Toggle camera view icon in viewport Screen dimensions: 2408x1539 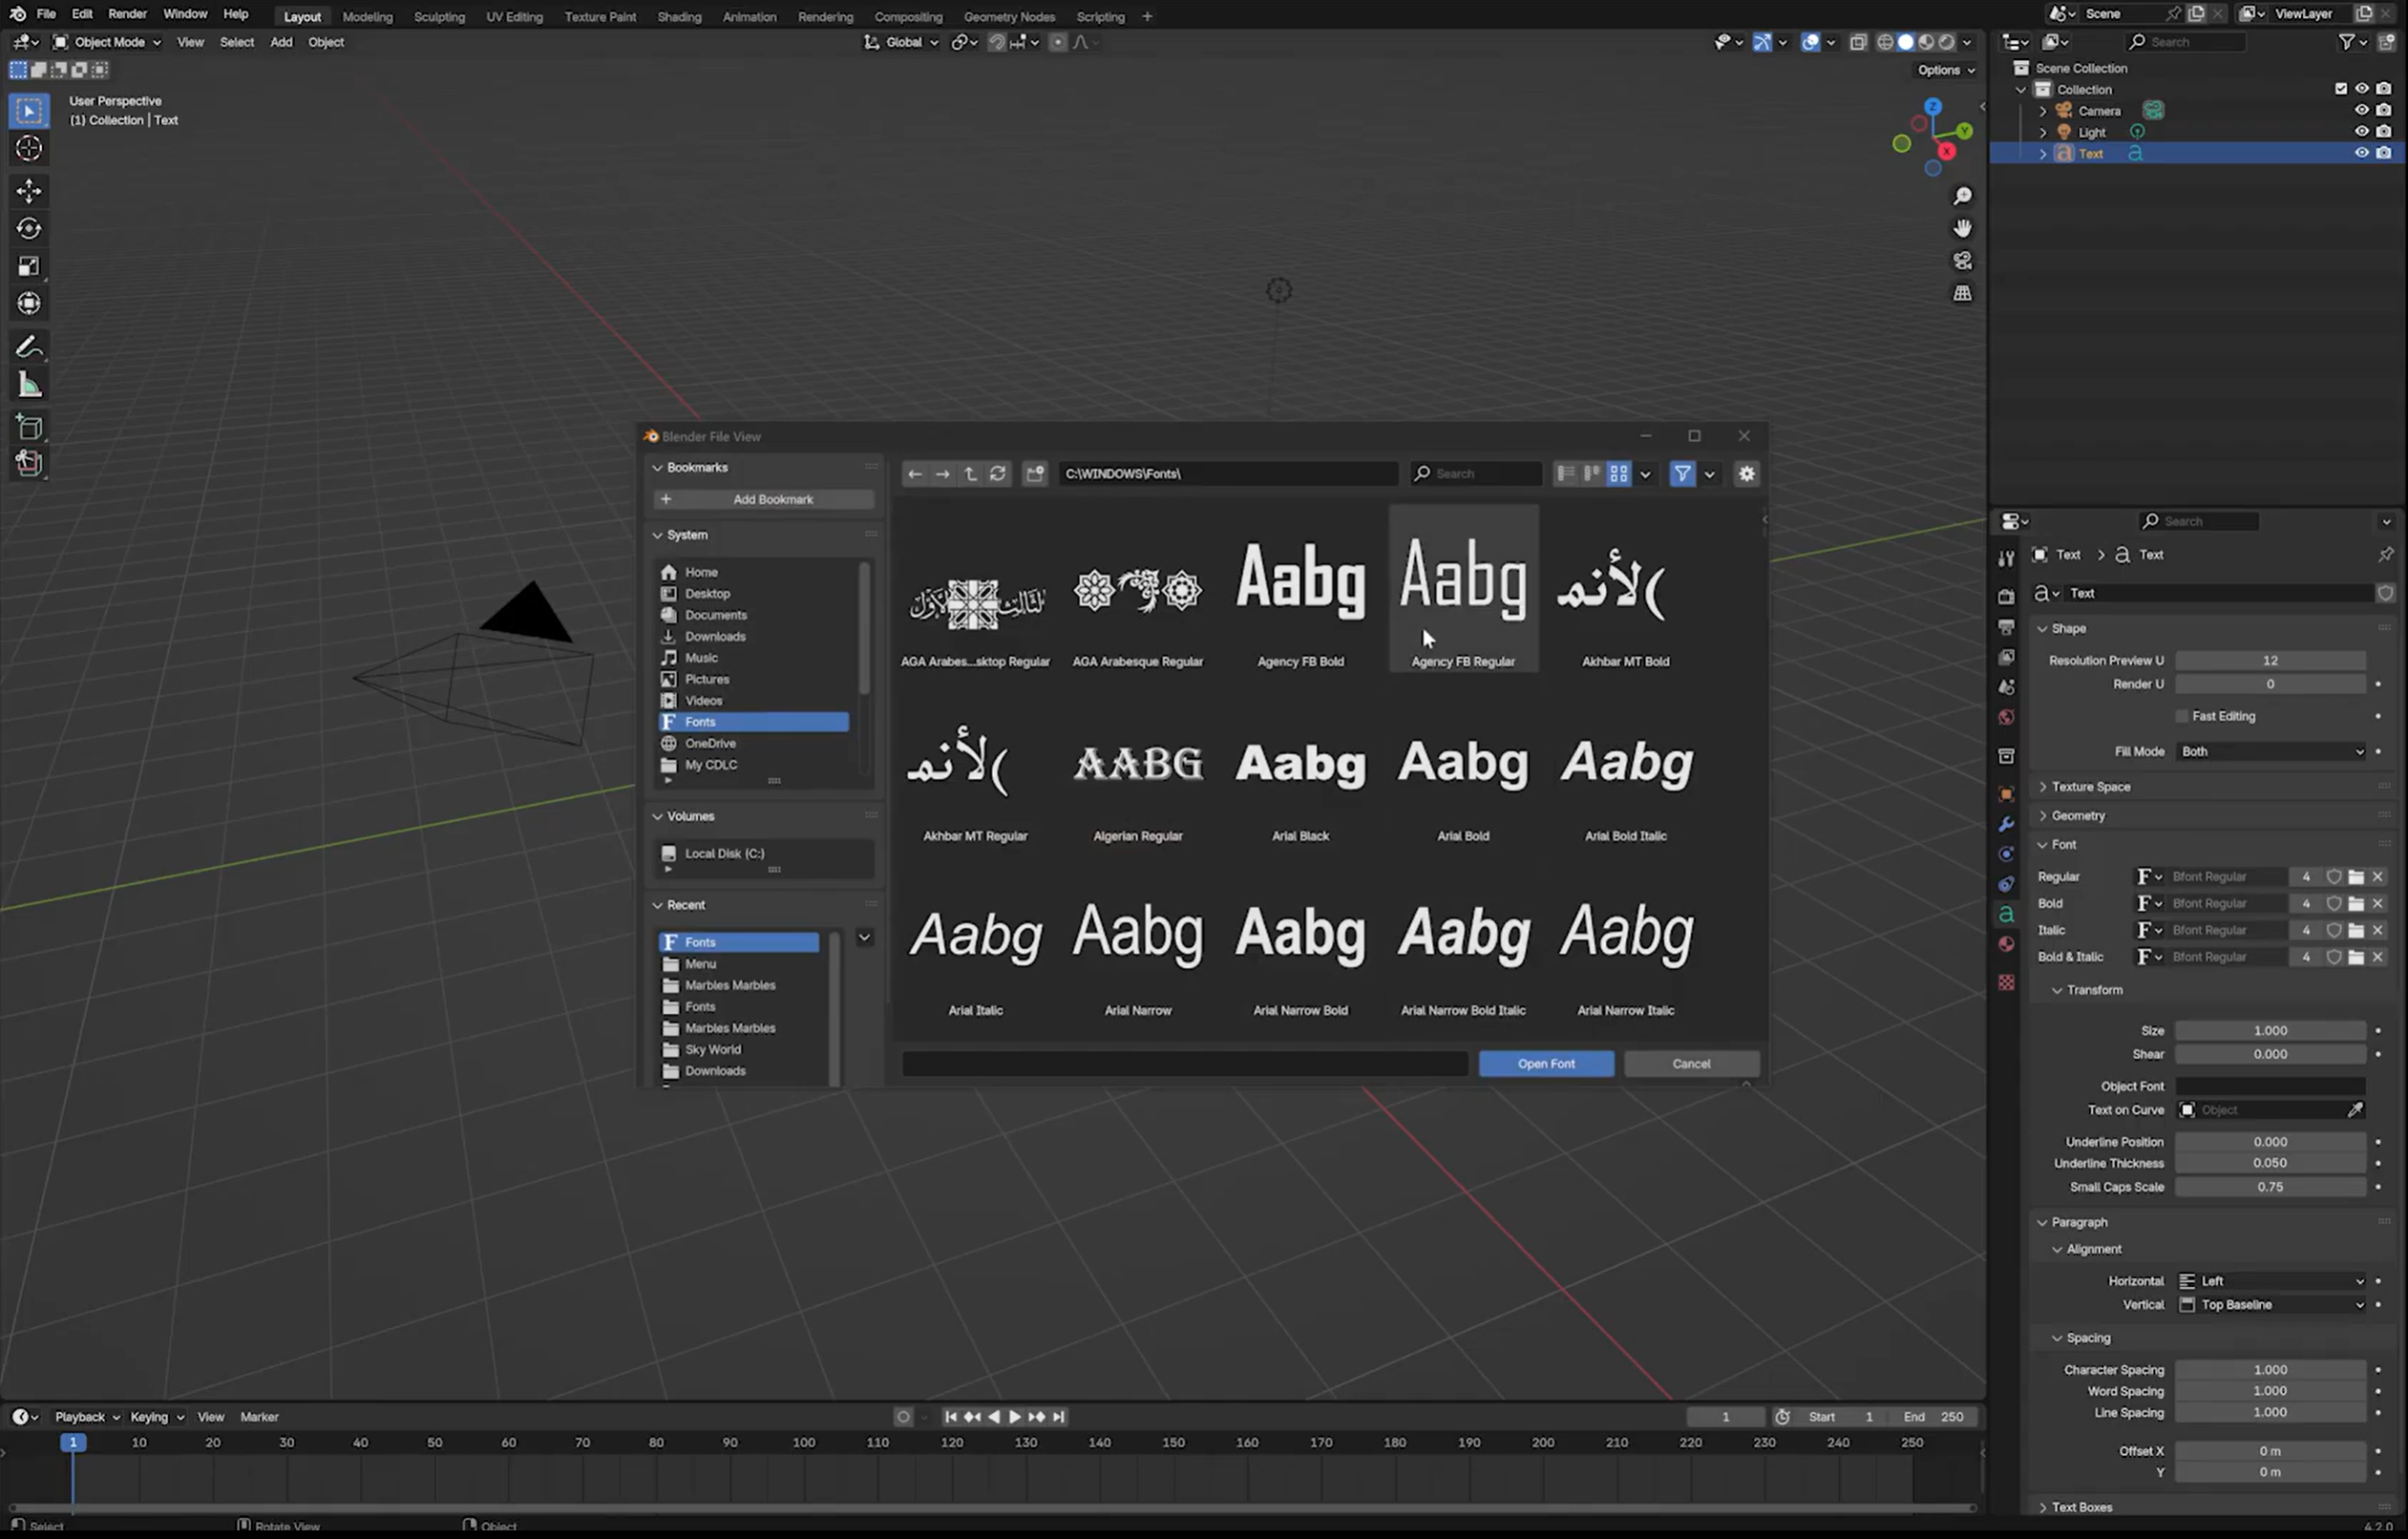point(1962,261)
